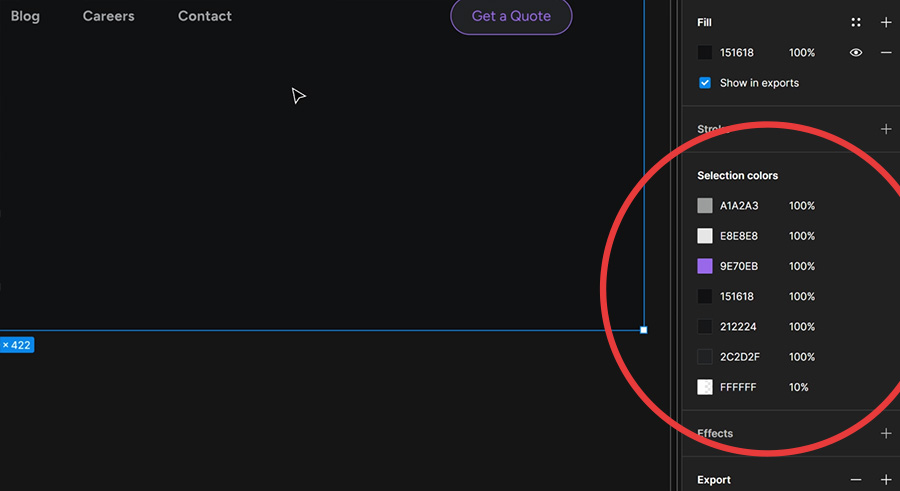The image size is (900, 491).
Task: Edit opacity of the 9E70EB color
Action: tap(802, 266)
